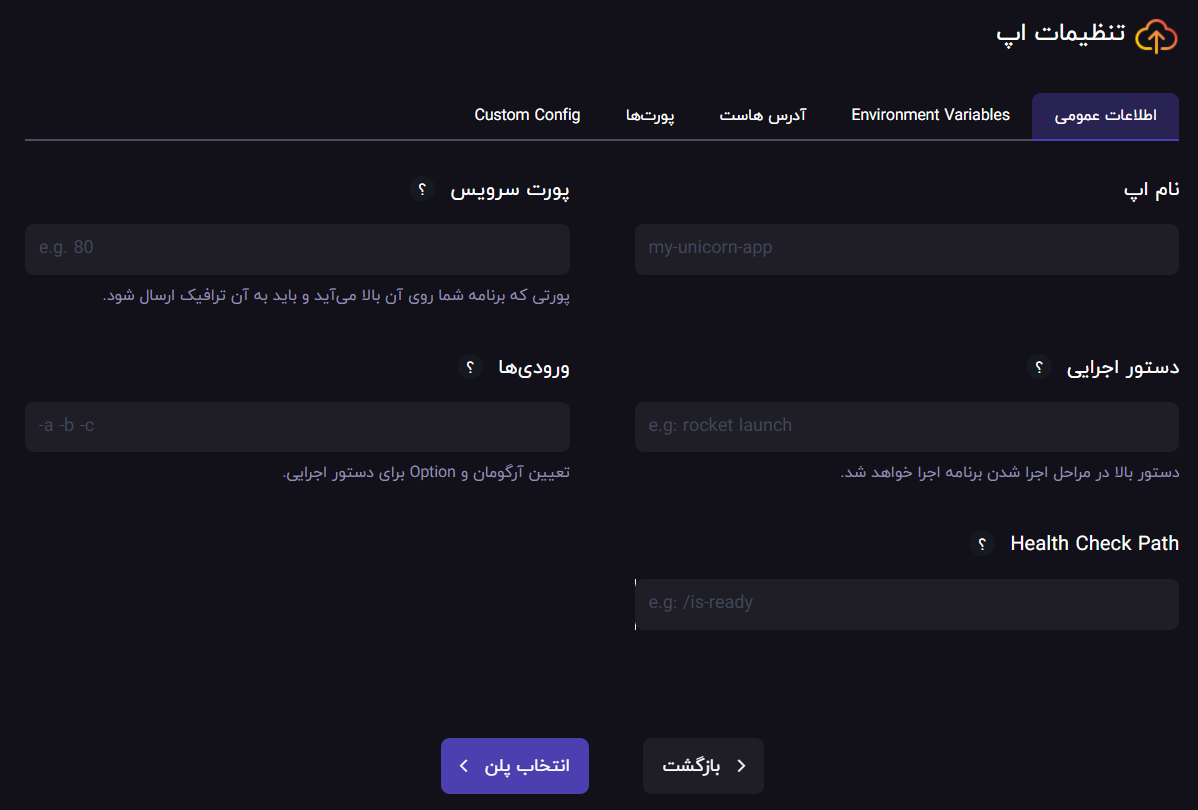Open the آدرس هاست tab
Screen dimensions: 1198x810
[x=763, y=115]
